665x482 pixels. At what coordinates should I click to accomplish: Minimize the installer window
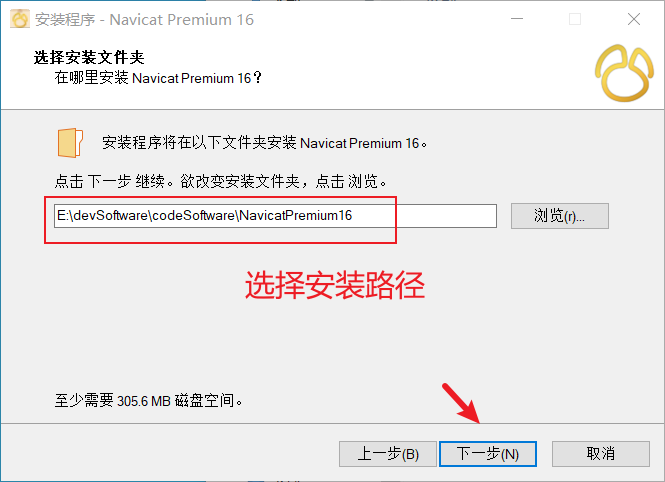point(517,19)
